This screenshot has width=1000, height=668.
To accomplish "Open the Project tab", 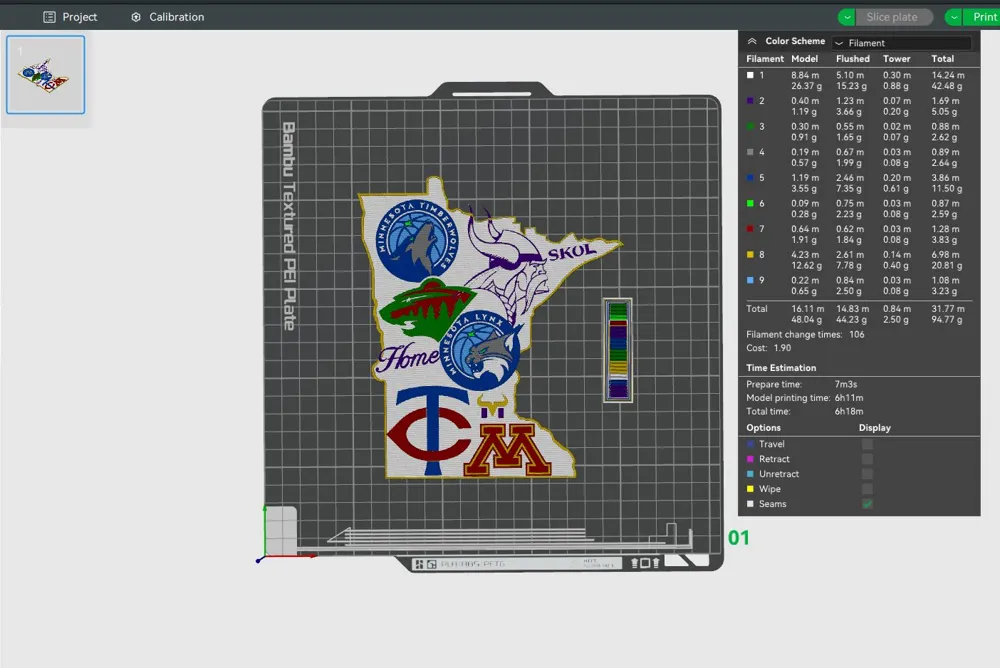I will [70, 17].
